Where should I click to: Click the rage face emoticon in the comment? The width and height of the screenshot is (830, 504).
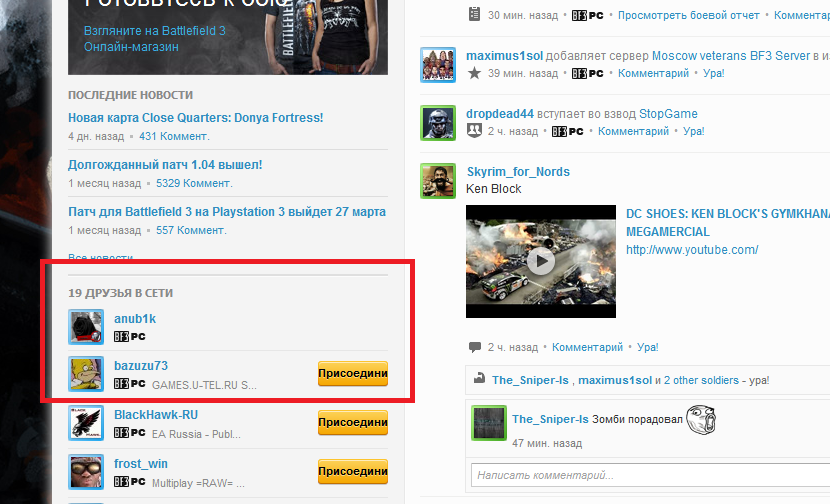[701, 420]
